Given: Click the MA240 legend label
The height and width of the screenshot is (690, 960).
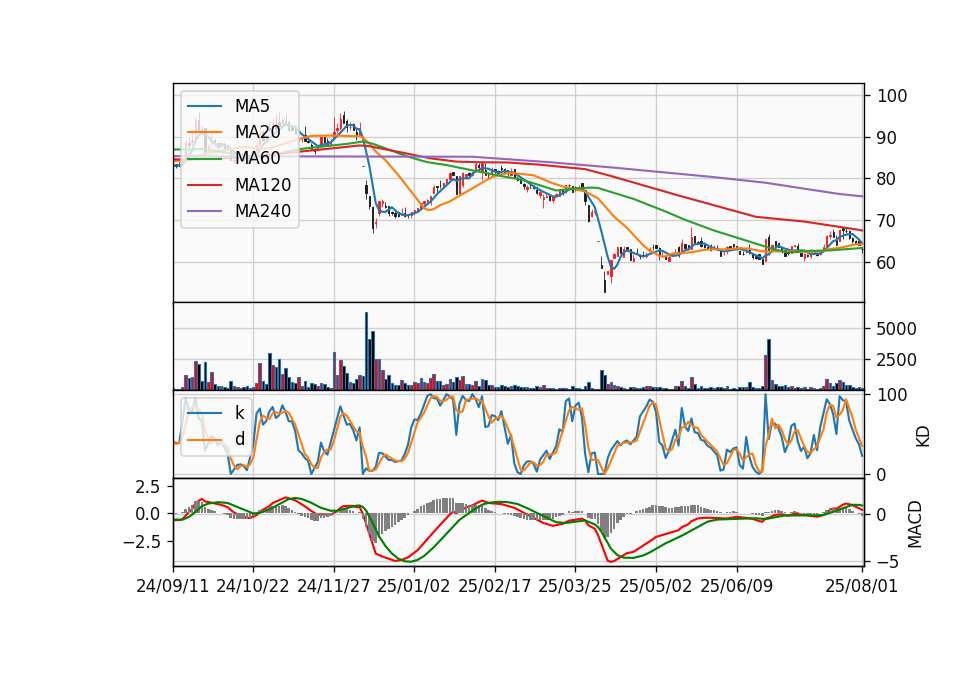Looking at the screenshot, I should 263,211.
